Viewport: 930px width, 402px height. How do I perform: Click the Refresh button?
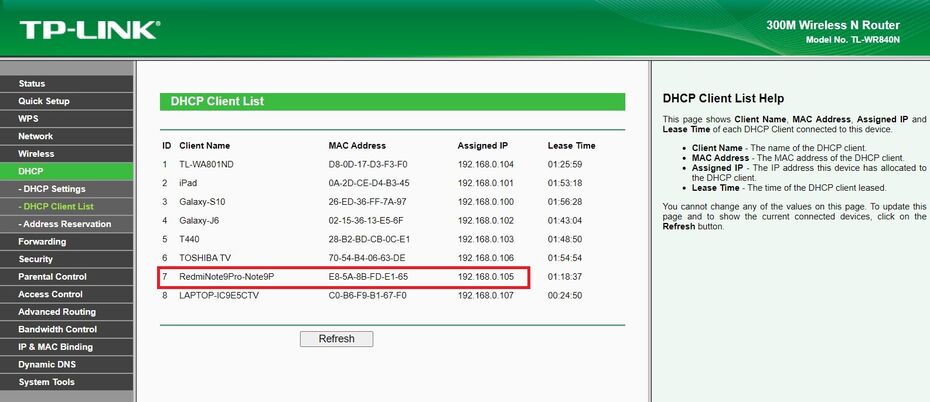(x=336, y=339)
